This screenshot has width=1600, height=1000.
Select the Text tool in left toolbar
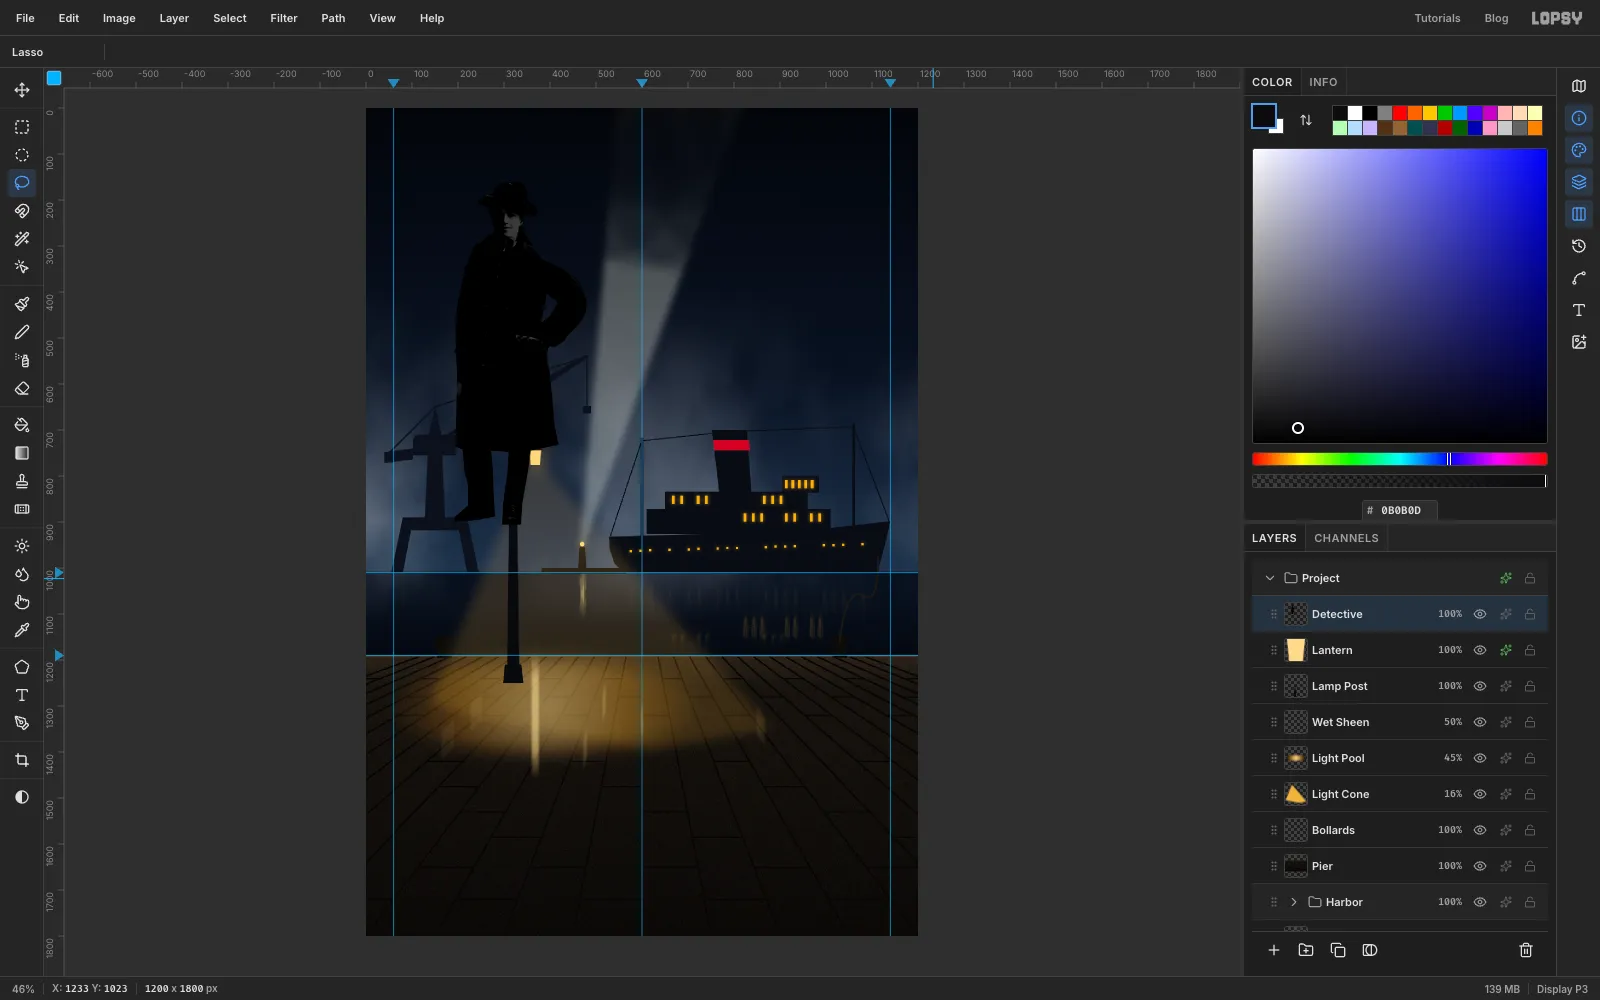click(22, 695)
